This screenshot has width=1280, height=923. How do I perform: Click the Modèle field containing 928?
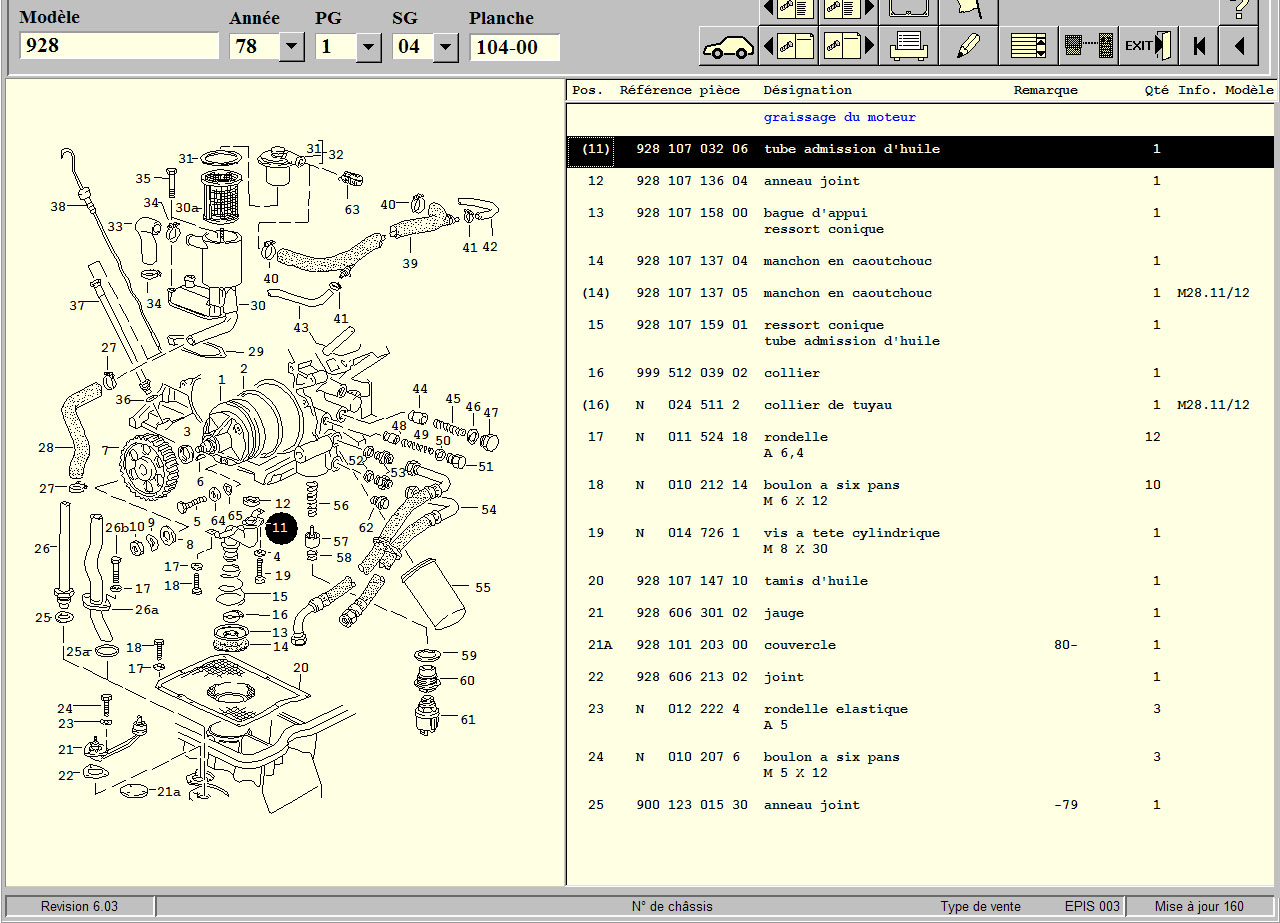(x=119, y=46)
